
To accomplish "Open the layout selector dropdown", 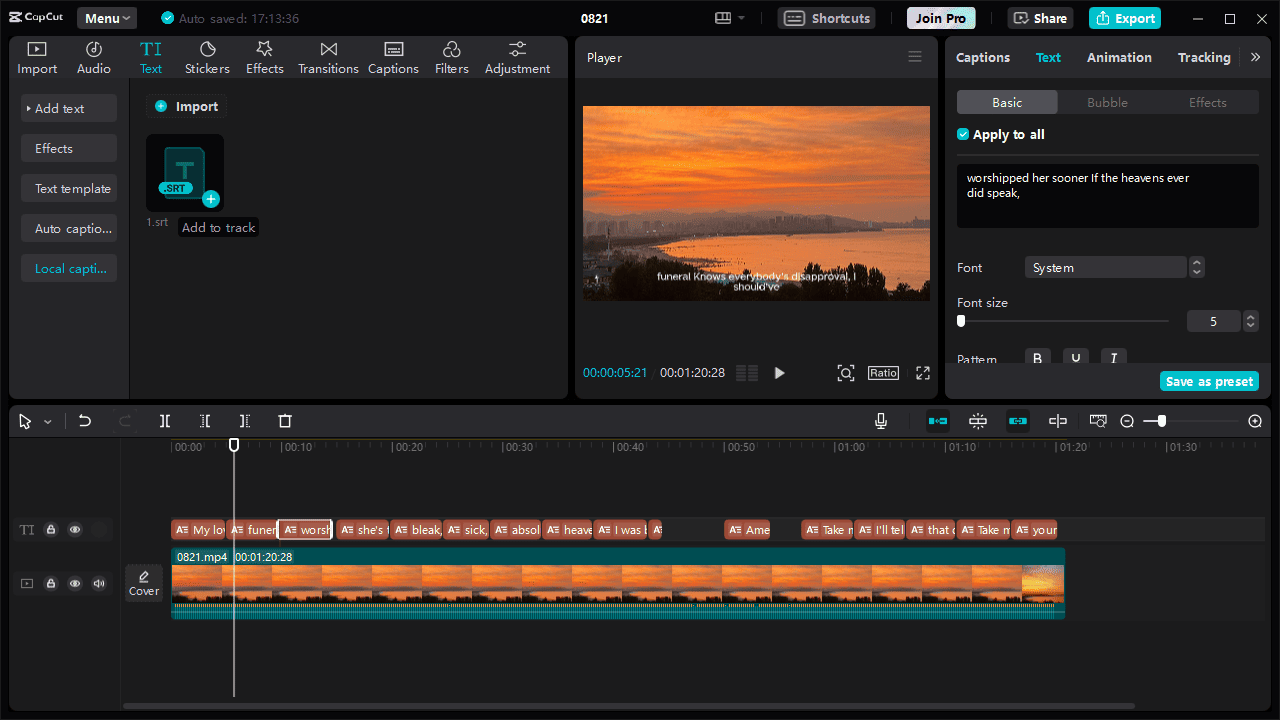I will 730,18.
